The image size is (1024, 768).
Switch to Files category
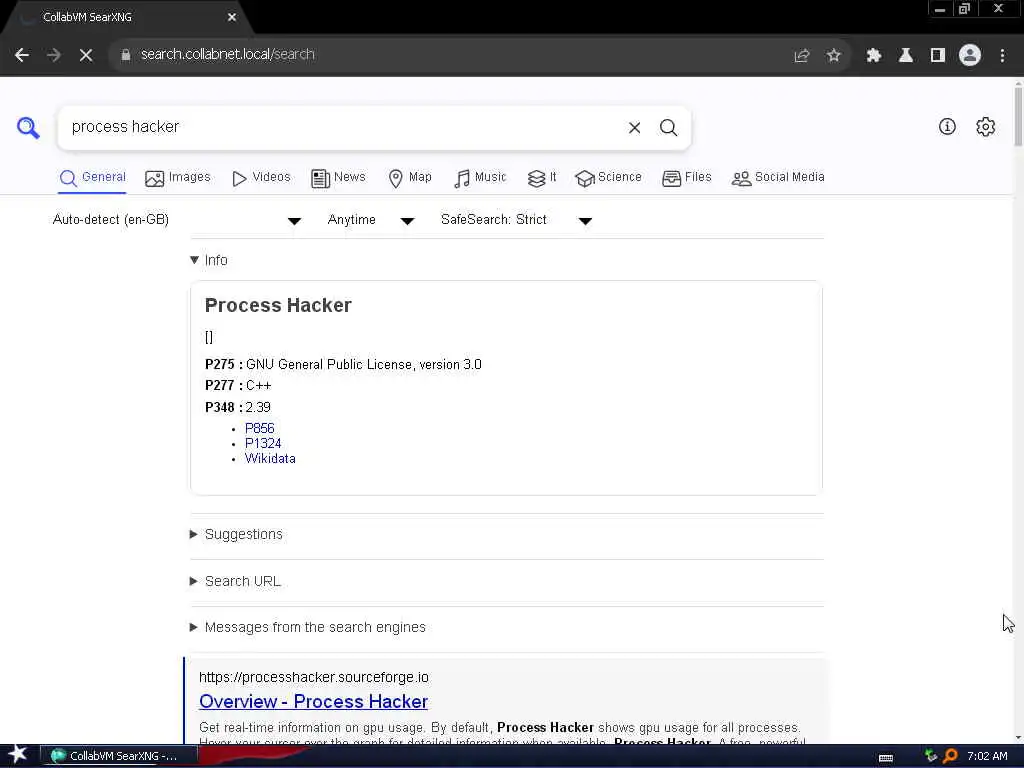[686, 178]
